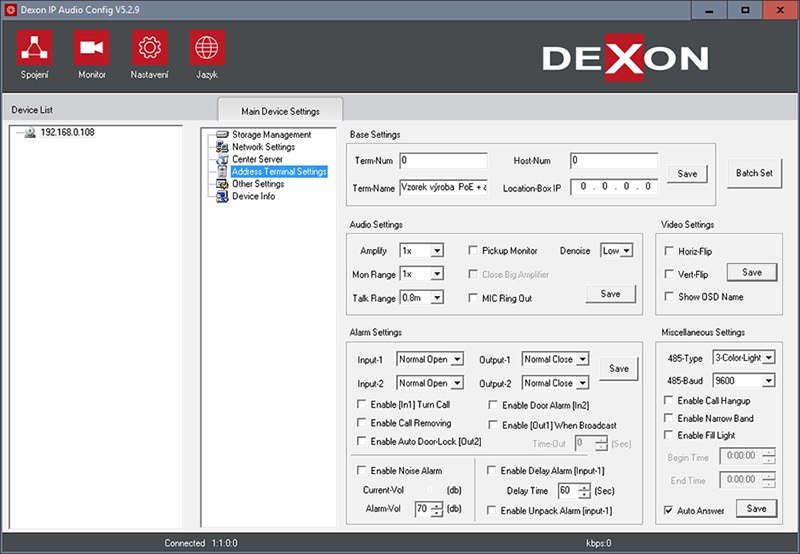Enable the Horiz-Flip checkbox
Viewport: 800px width, 554px height.
click(x=670, y=251)
